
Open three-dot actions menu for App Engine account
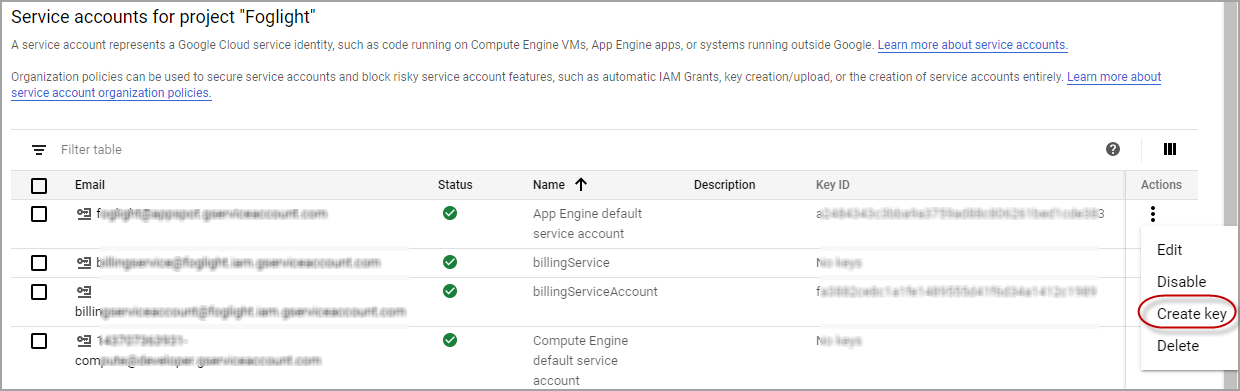pyautogui.click(x=1154, y=213)
